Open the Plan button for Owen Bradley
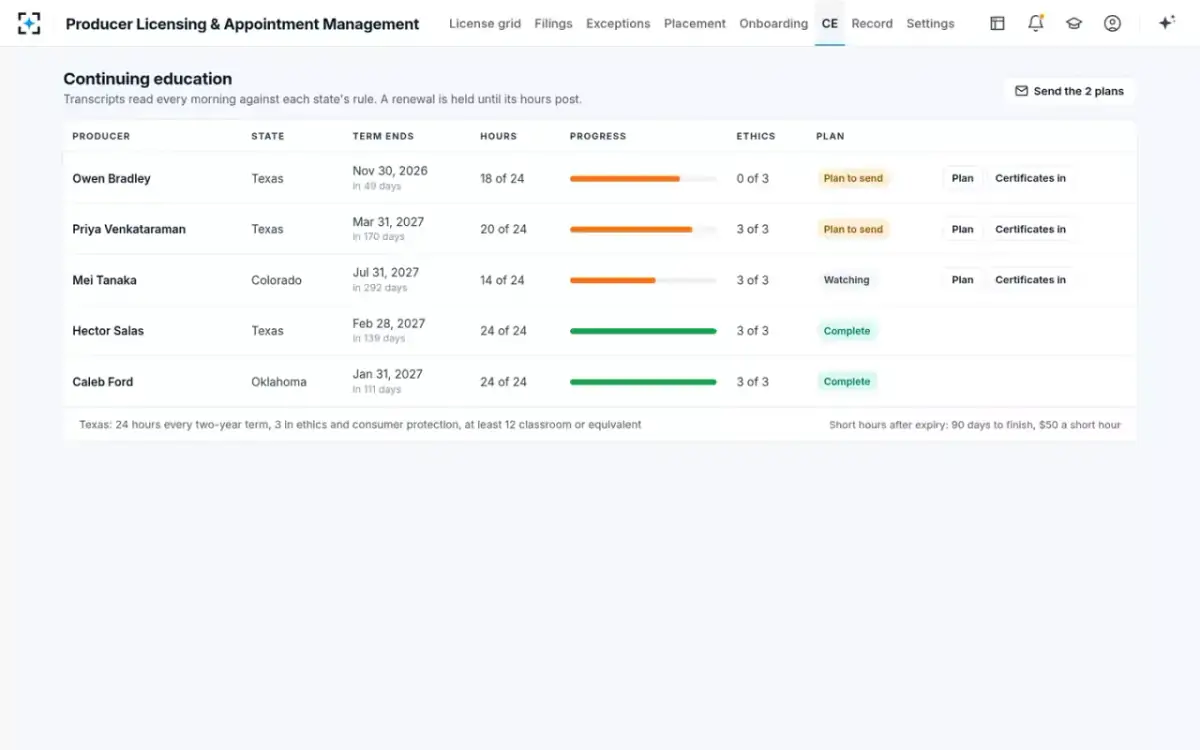 [x=963, y=178]
